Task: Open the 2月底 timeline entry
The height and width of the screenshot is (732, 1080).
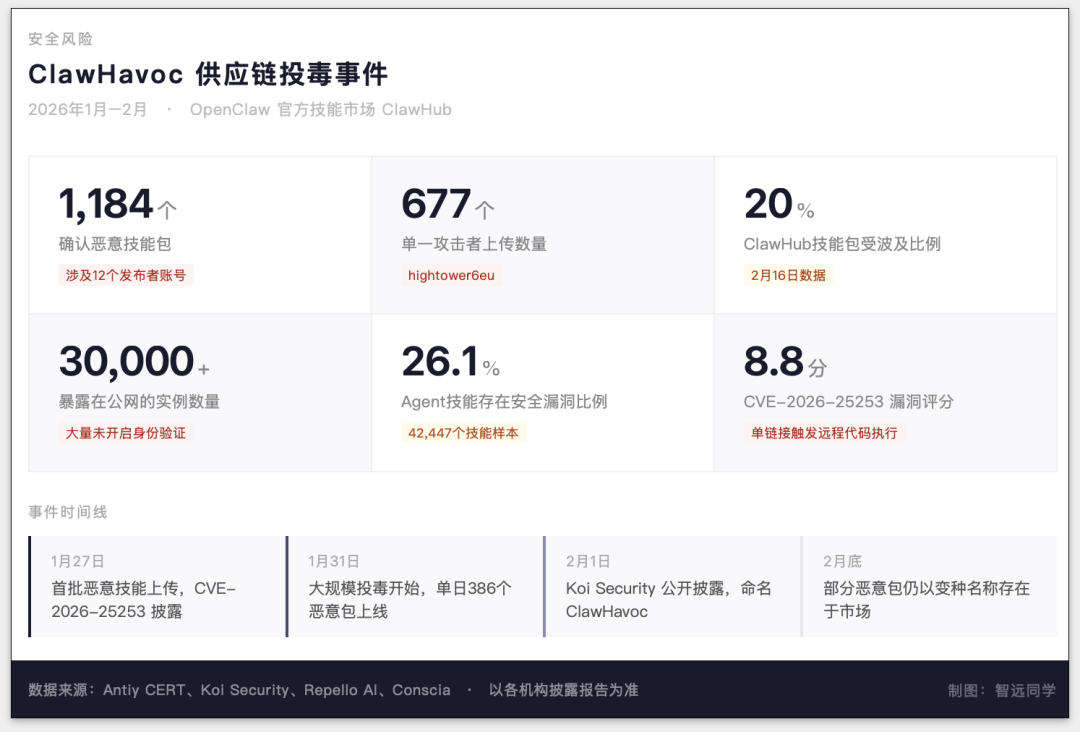Action: [x=929, y=587]
